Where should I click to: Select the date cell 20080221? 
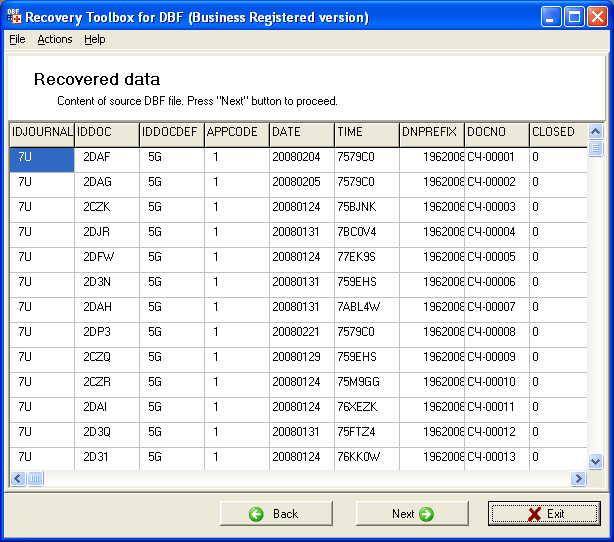point(301,332)
